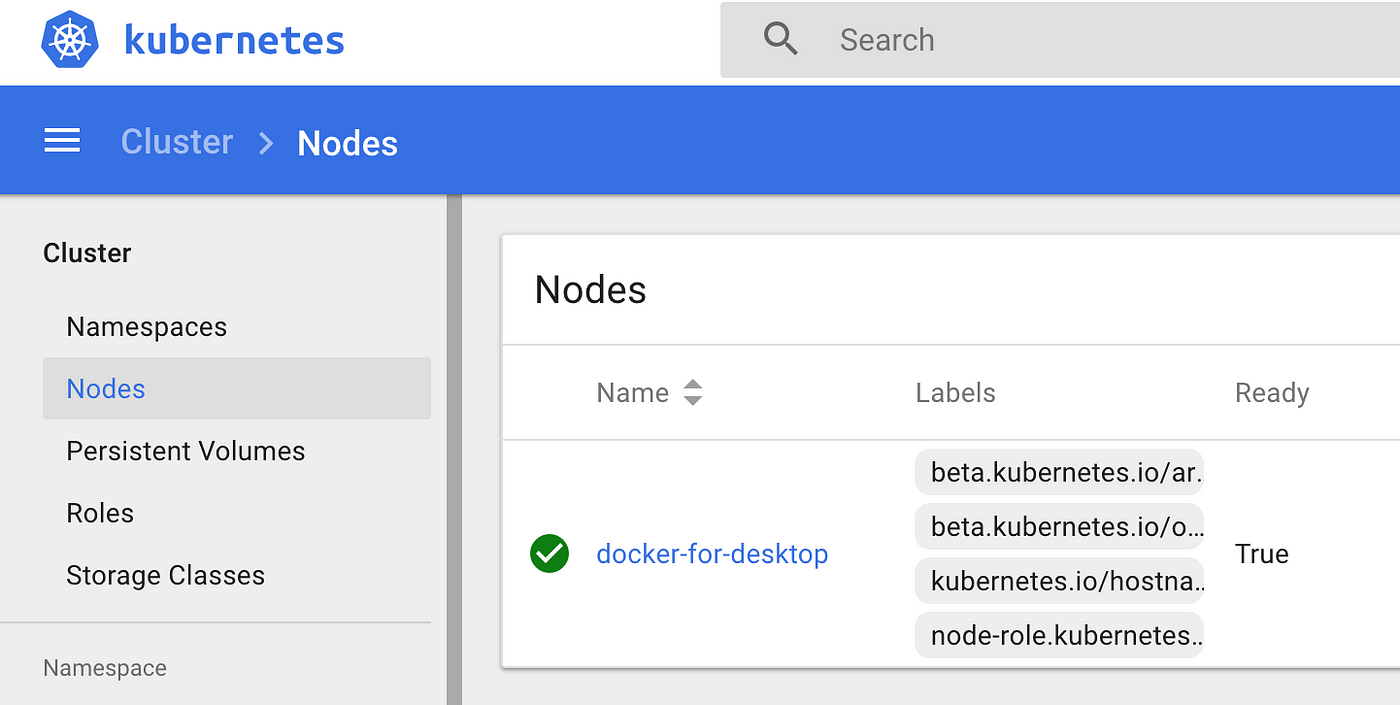The width and height of the screenshot is (1400, 705).
Task: Click the kubernetes wordmark text
Action: tap(234, 41)
